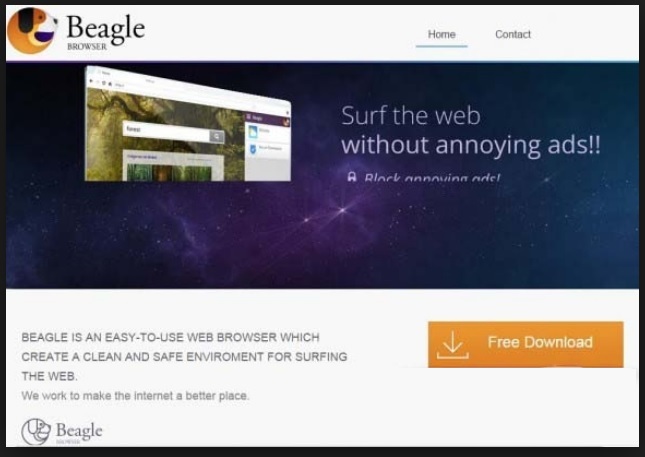Click the menu icon in the purple sidebar header
This screenshot has width=645, height=457.
(x=248, y=117)
